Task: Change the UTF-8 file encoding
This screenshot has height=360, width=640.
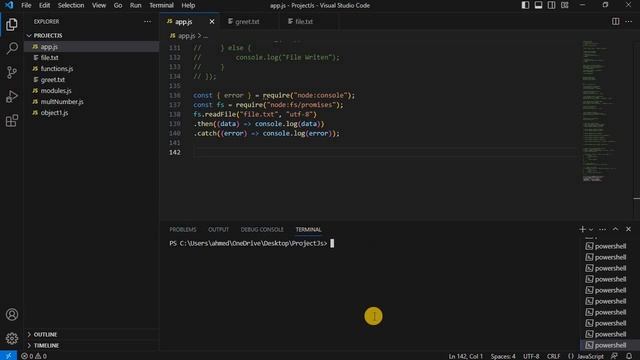Action: click(531, 356)
